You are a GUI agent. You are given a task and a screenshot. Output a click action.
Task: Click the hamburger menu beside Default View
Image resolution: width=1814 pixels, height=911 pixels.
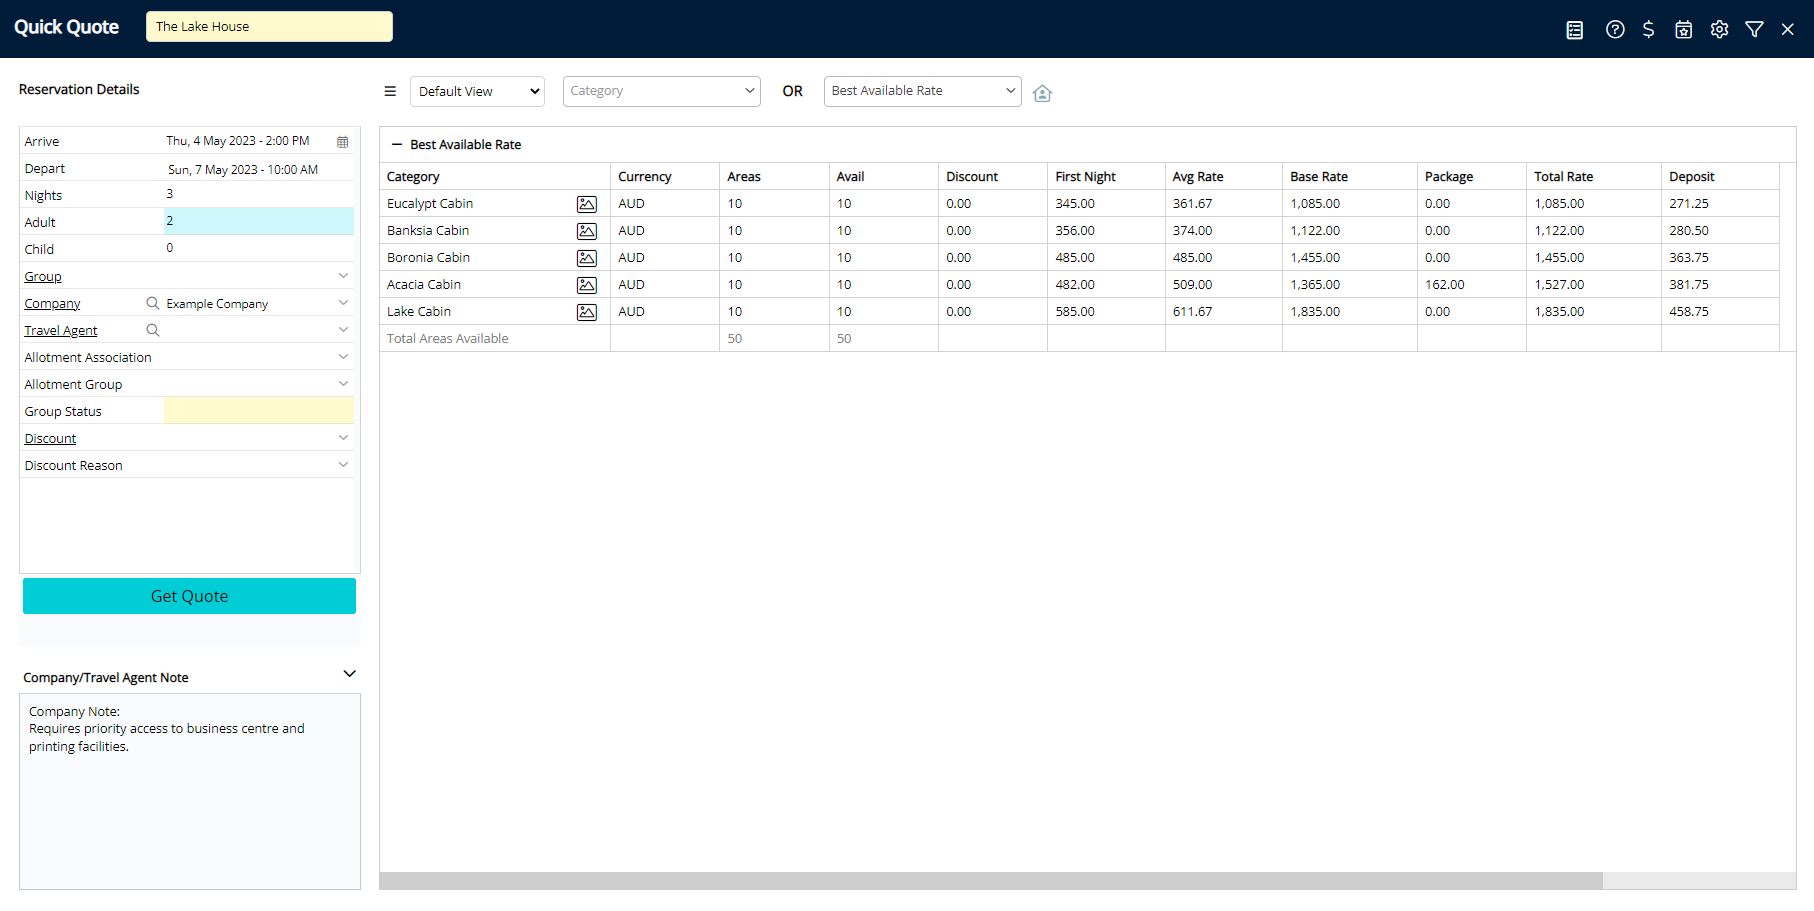point(390,91)
